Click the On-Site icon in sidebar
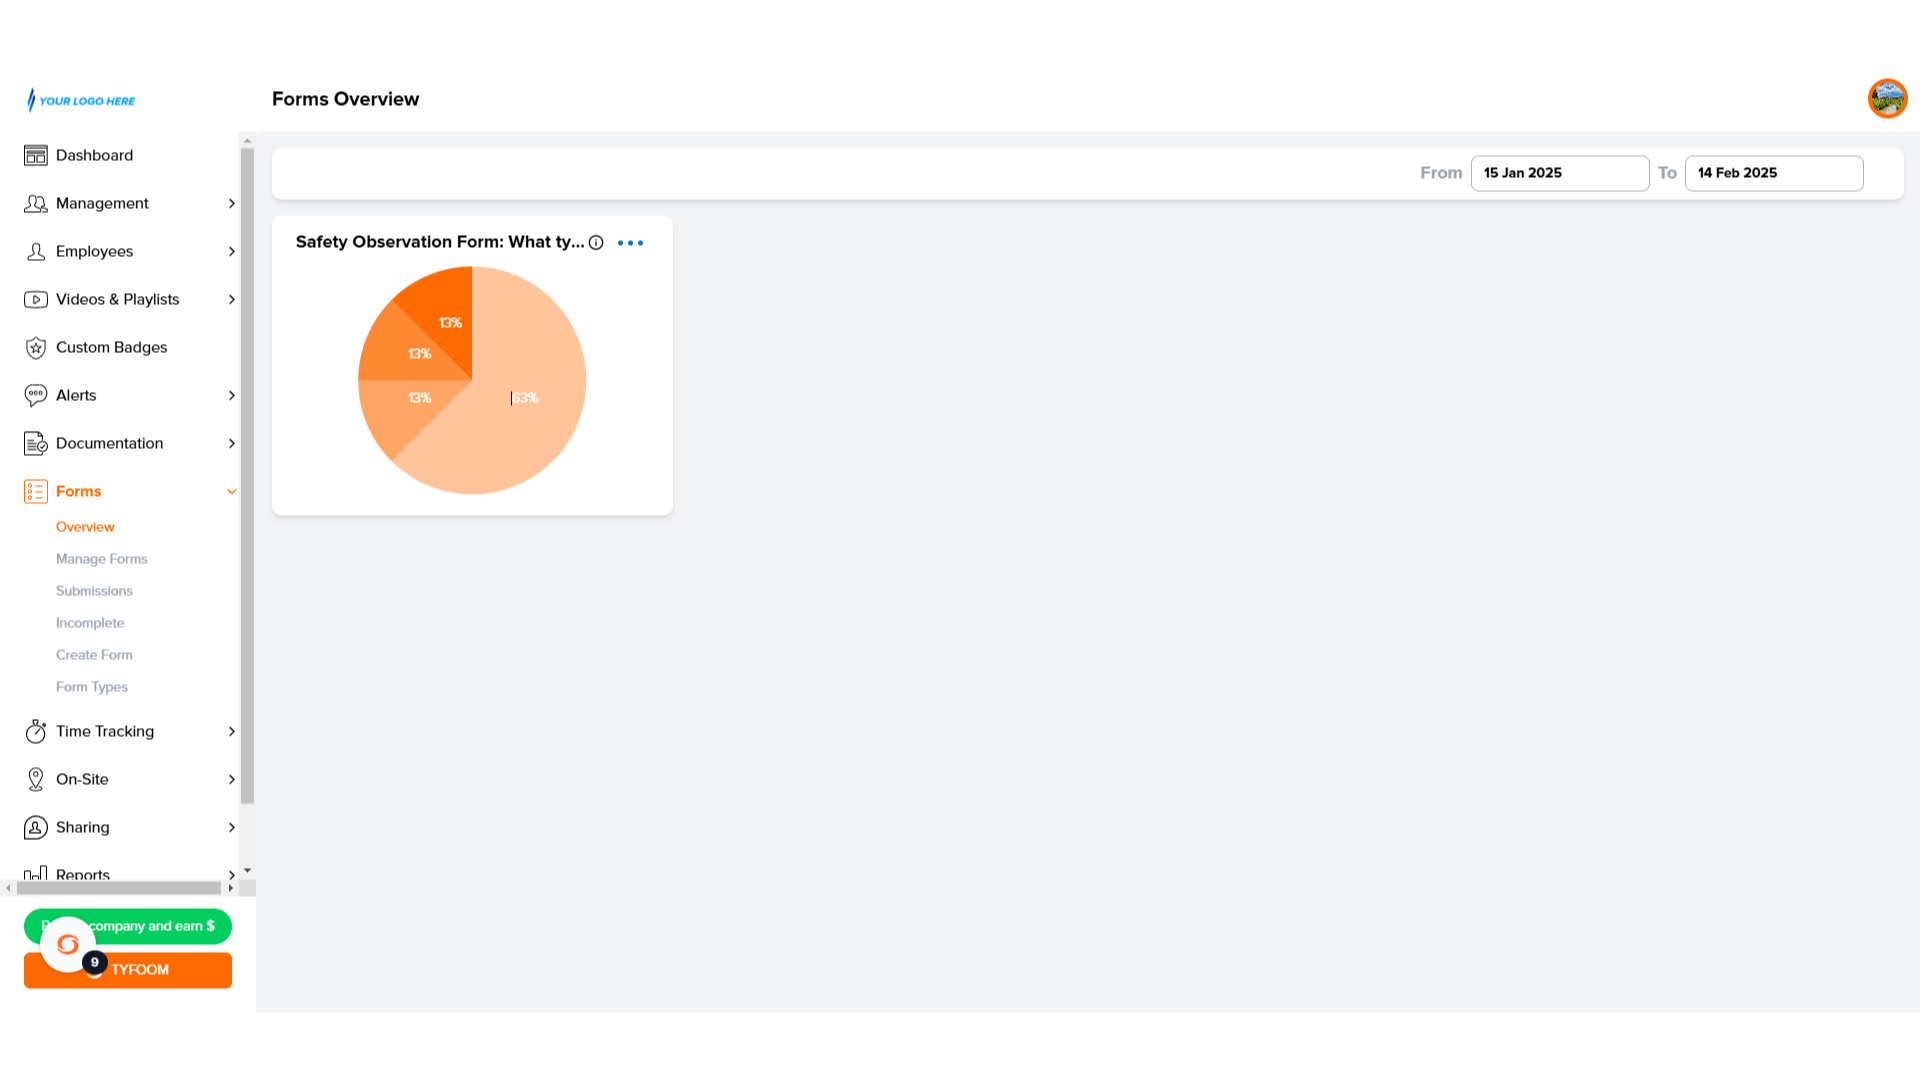The height and width of the screenshot is (1080, 1920). [36, 778]
